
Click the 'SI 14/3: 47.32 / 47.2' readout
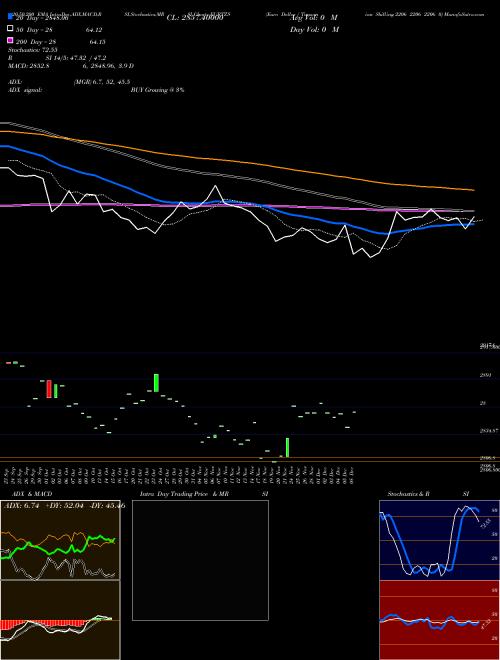point(76,58)
